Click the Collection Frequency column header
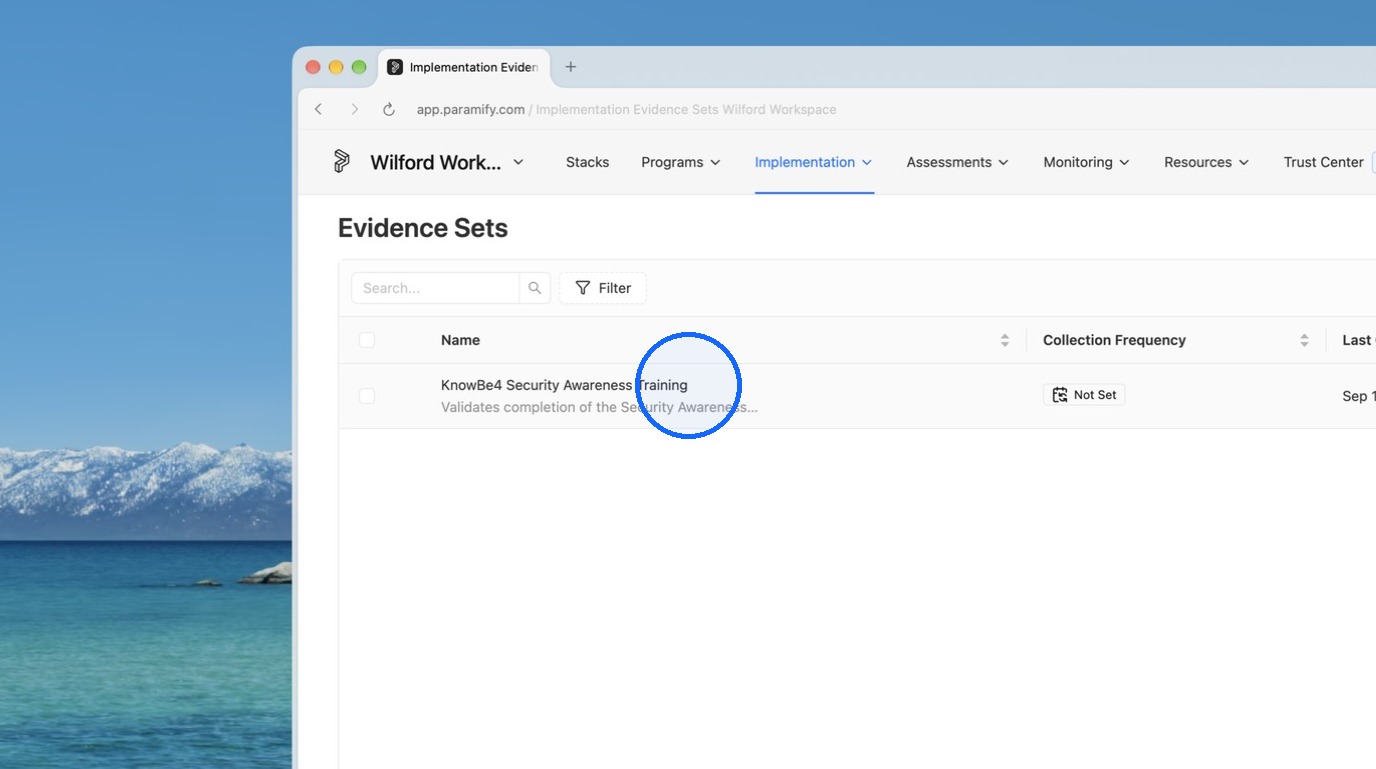Screen dimensions: 1376x769 tap(1114, 340)
